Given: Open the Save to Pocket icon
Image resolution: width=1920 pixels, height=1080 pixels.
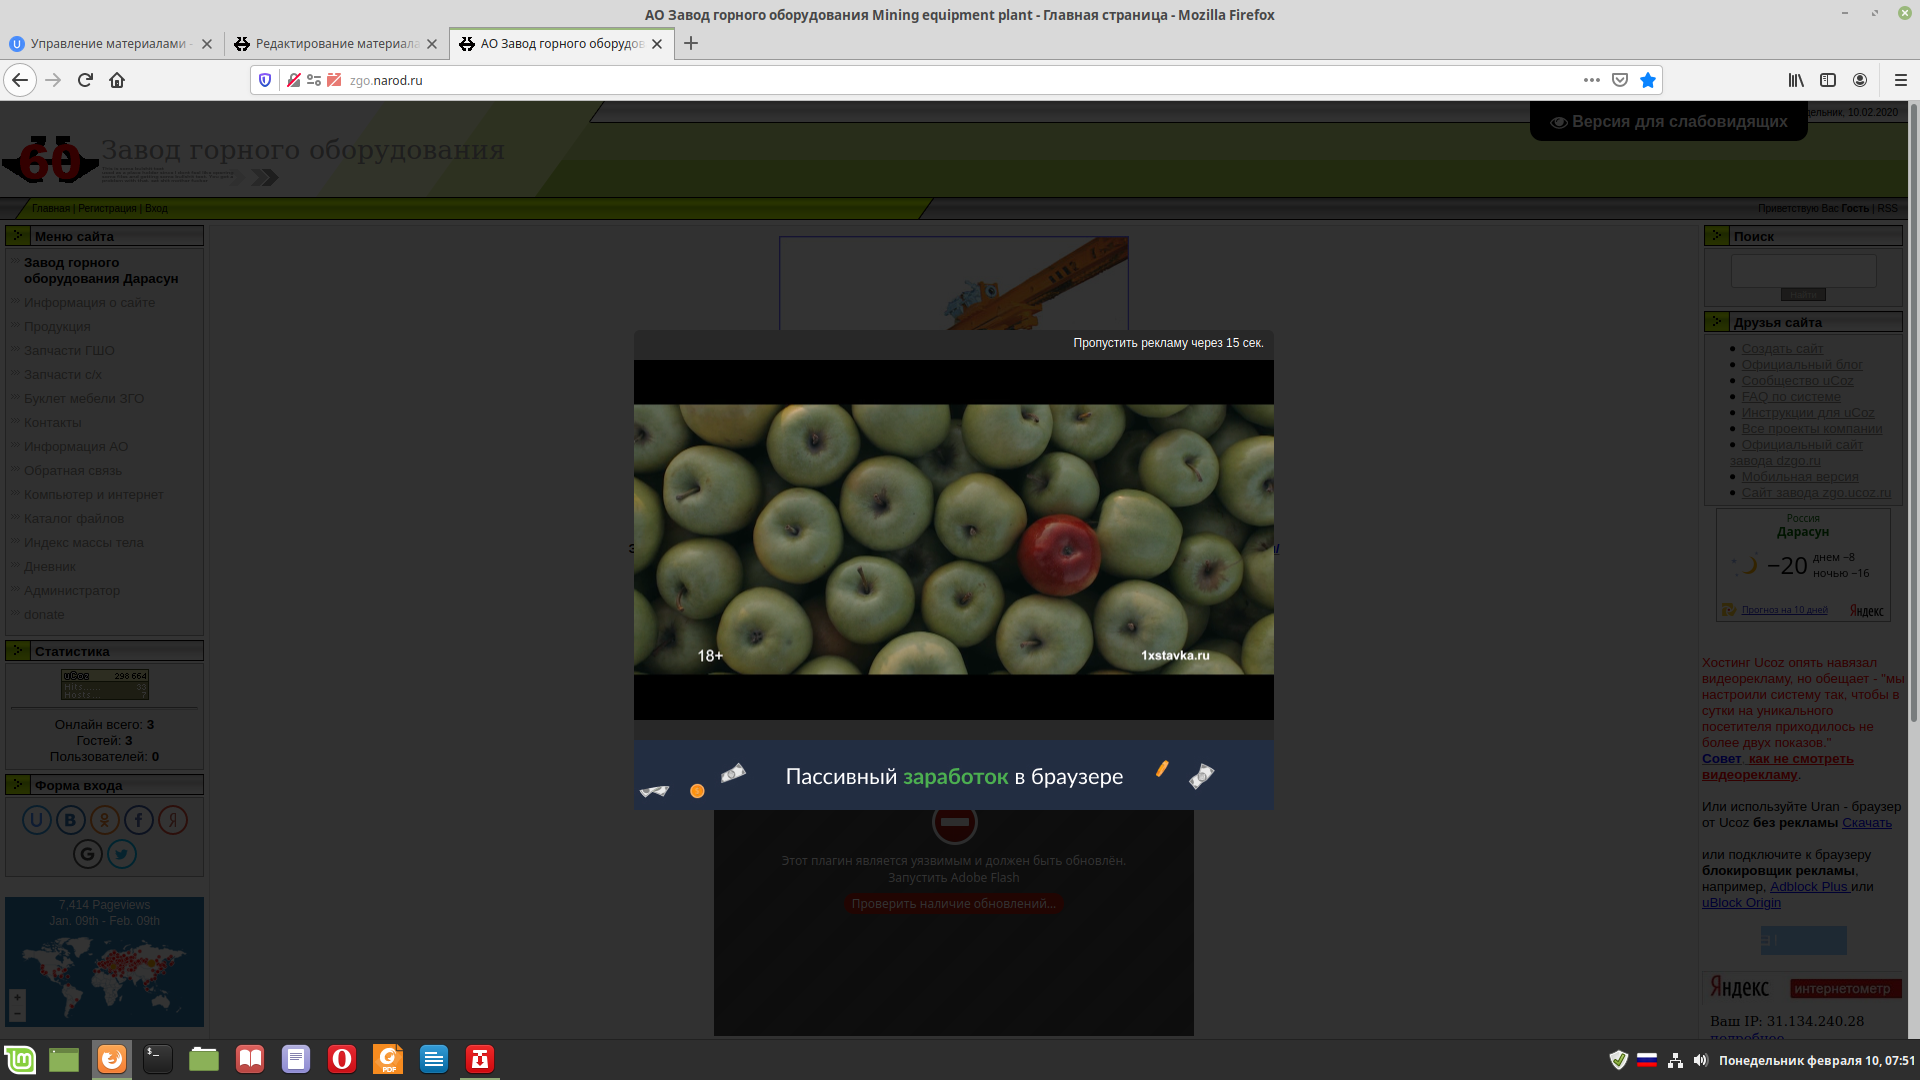Looking at the screenshot, I should [x=1620, y=80].
